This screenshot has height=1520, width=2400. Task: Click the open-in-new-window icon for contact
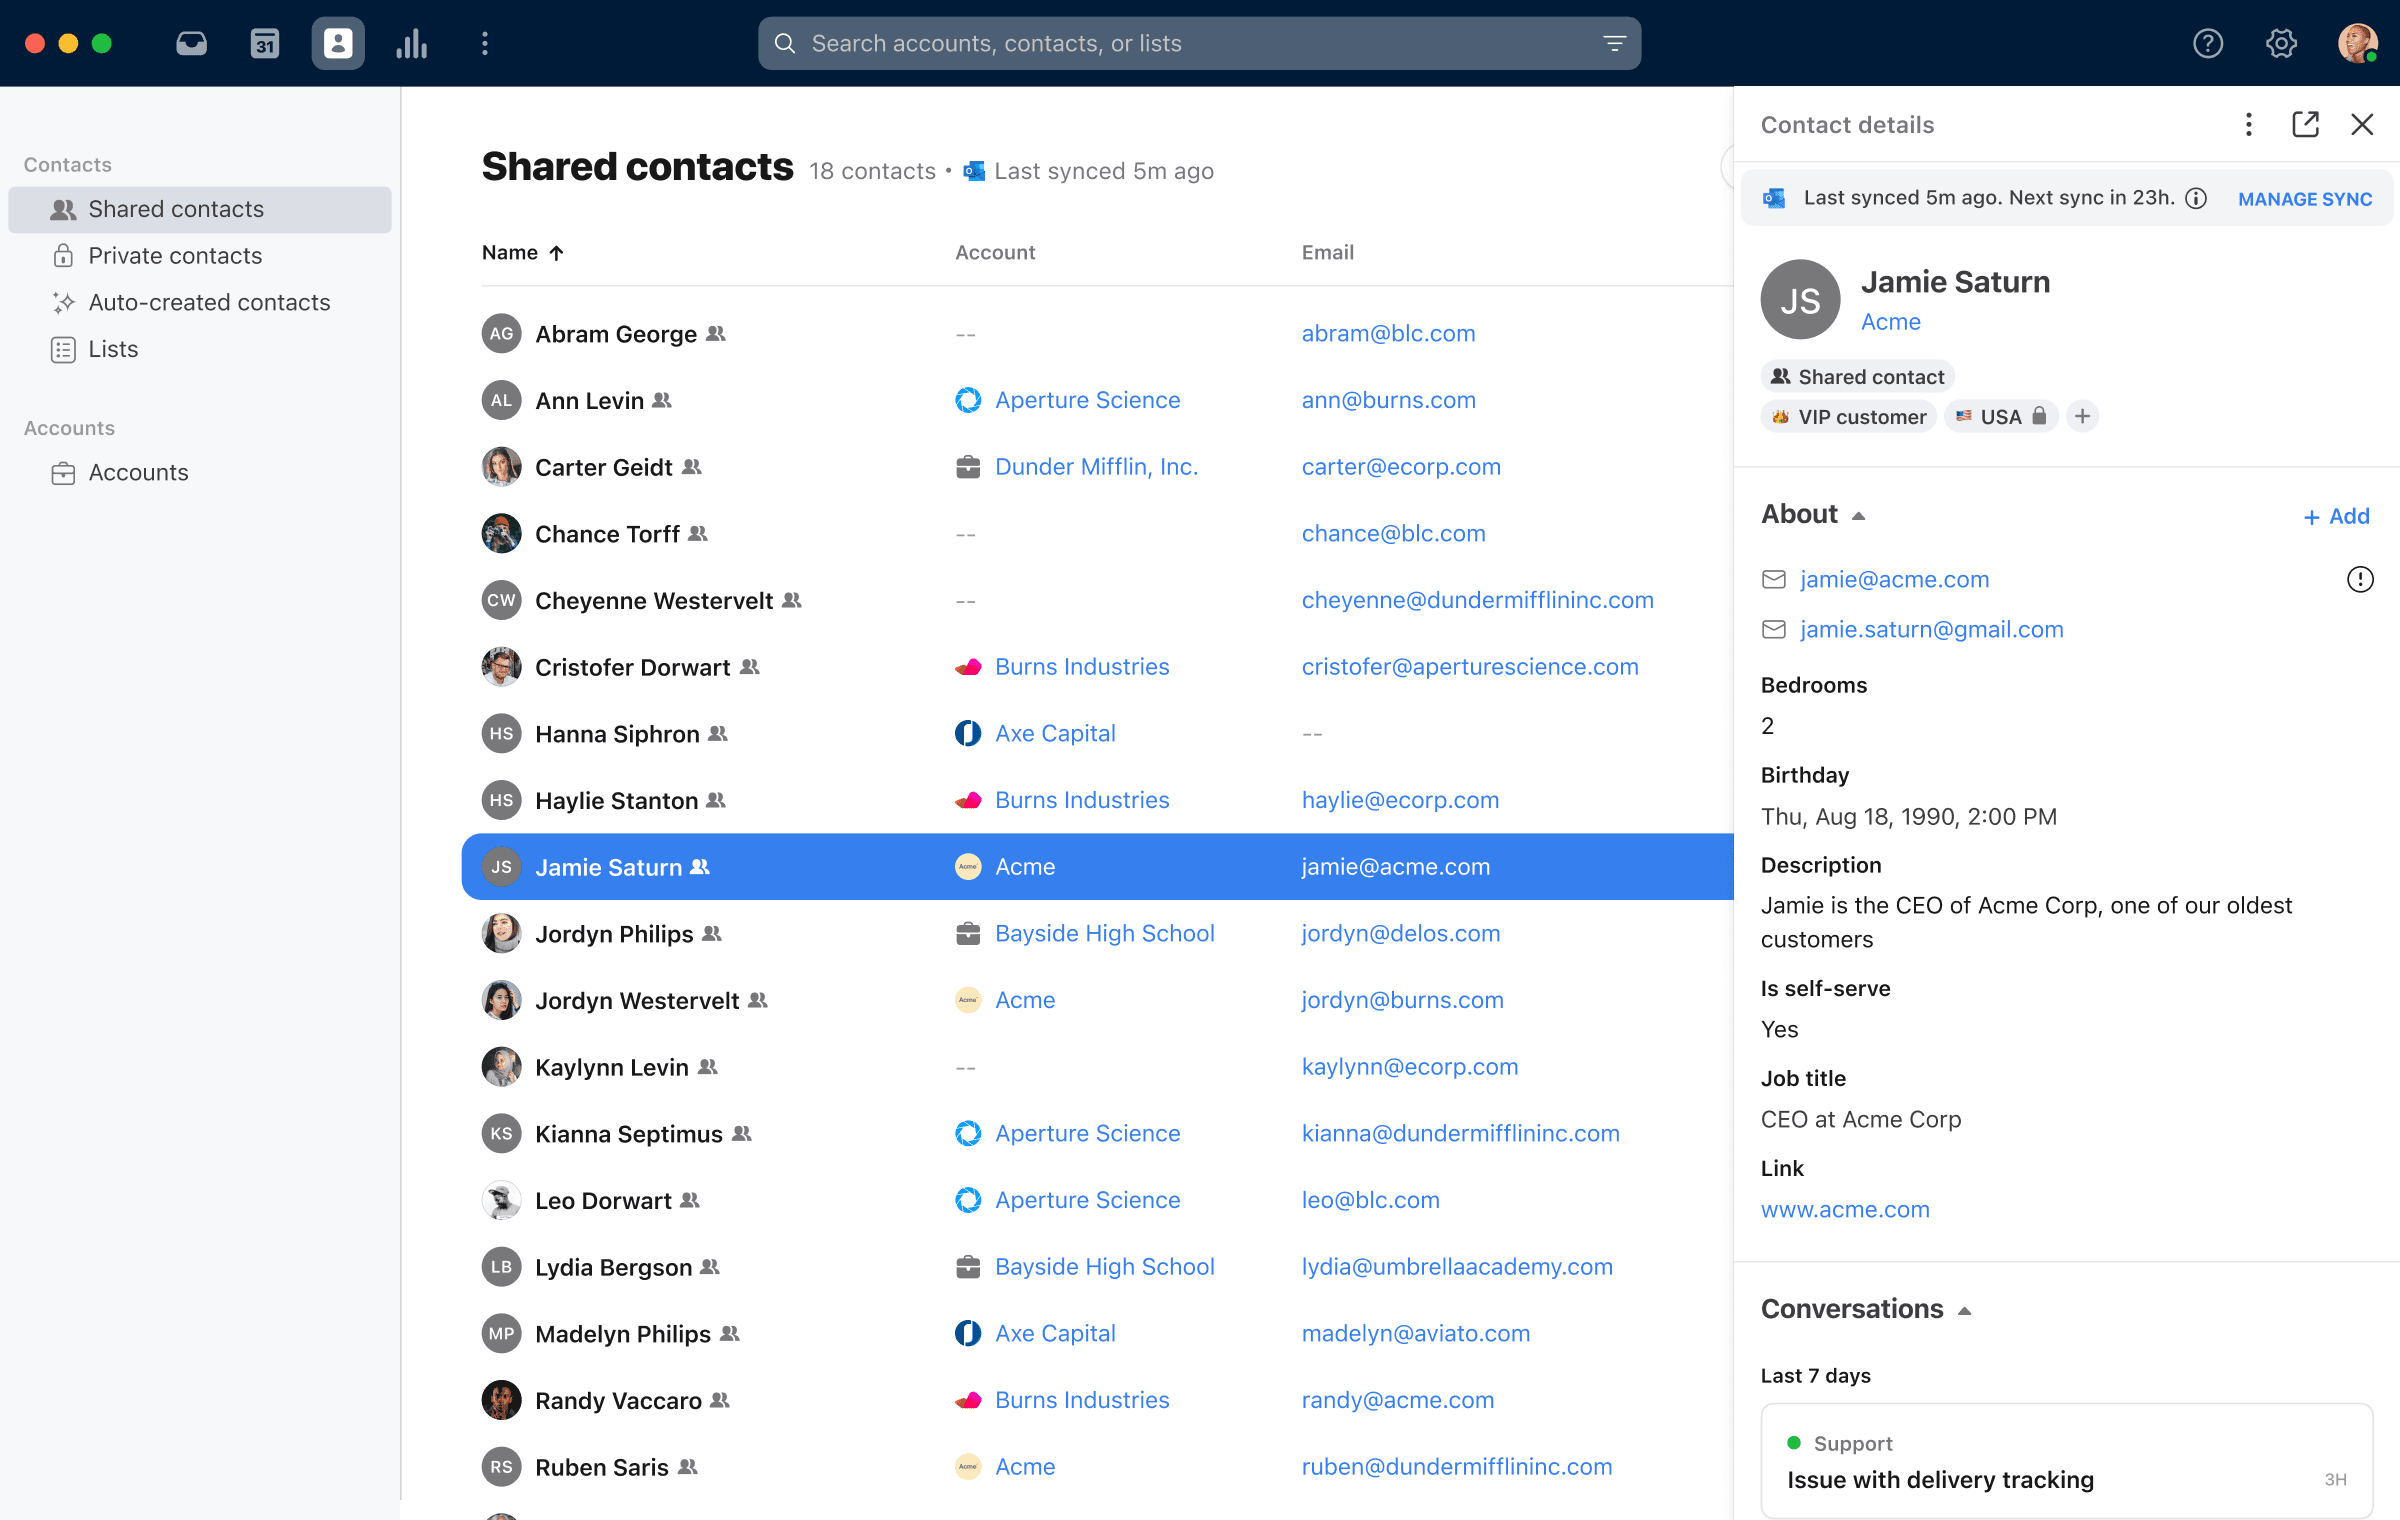(2306, 122)
